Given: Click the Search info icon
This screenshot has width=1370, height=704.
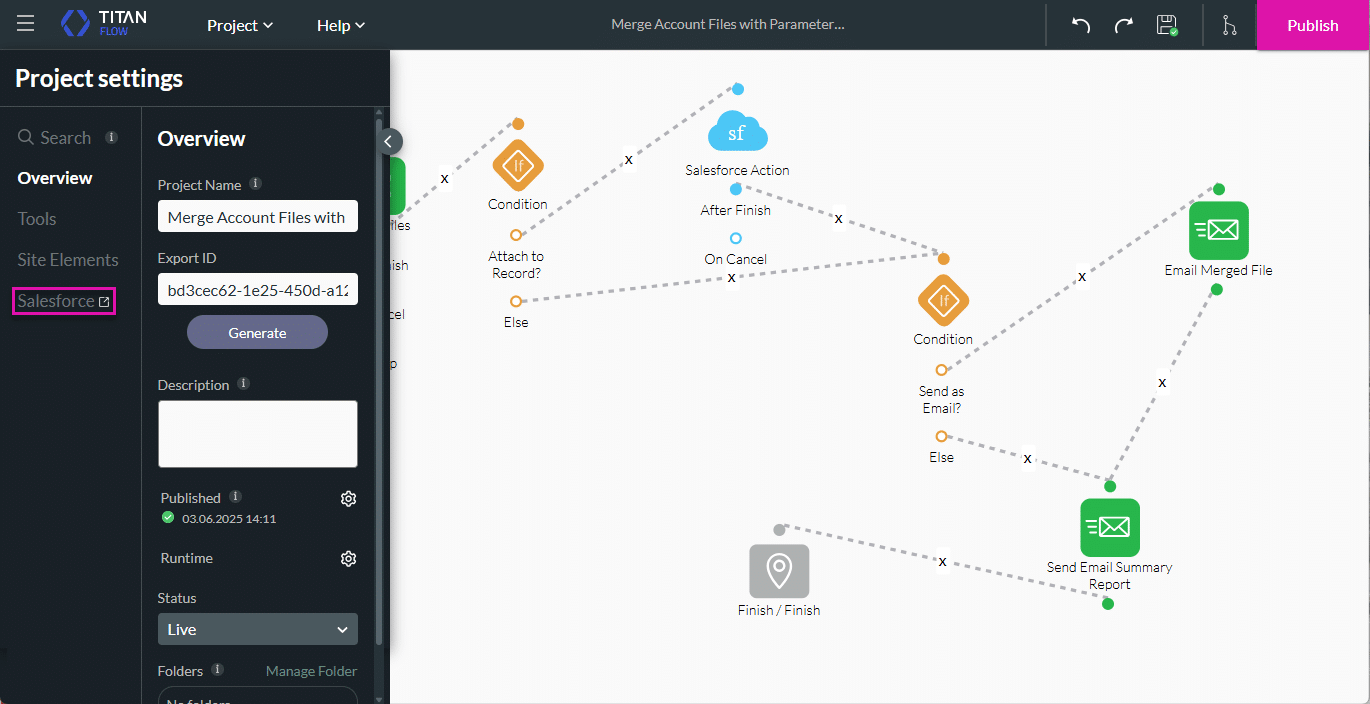Looking at the screenshot, I should [x=112, y=137].
